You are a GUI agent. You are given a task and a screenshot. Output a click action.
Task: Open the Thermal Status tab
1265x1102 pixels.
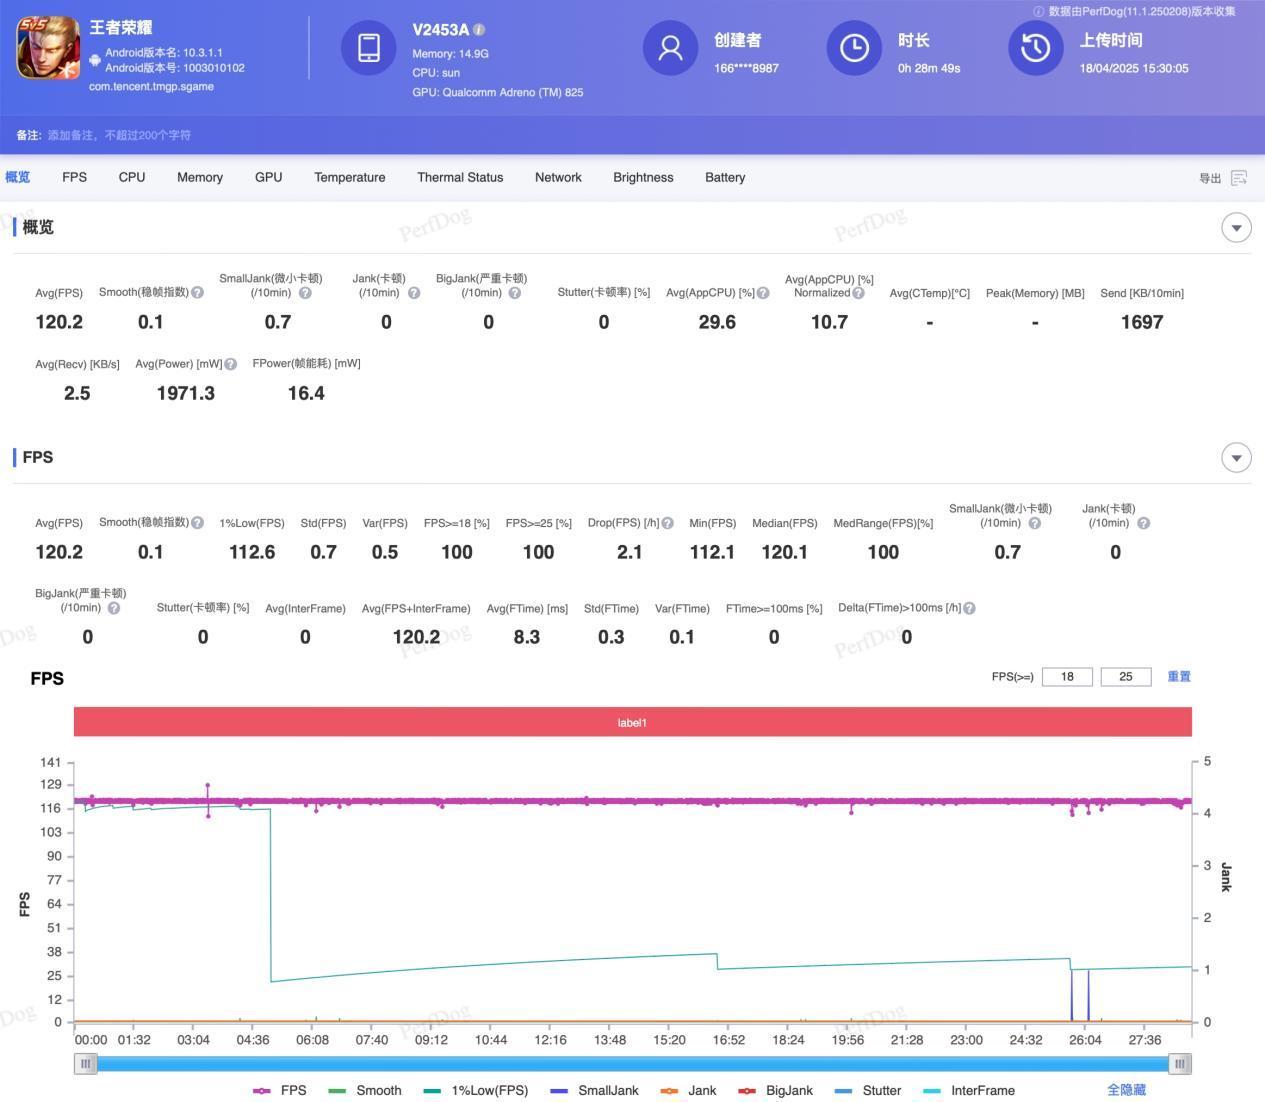coord(460,177)
